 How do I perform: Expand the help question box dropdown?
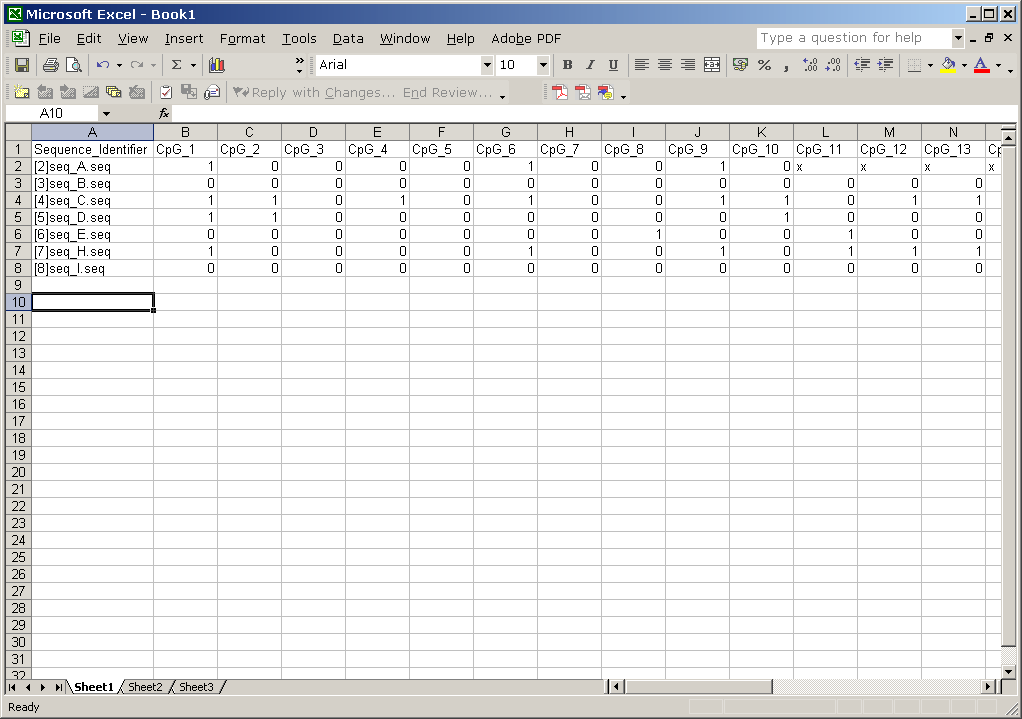[x=957, y=38]
